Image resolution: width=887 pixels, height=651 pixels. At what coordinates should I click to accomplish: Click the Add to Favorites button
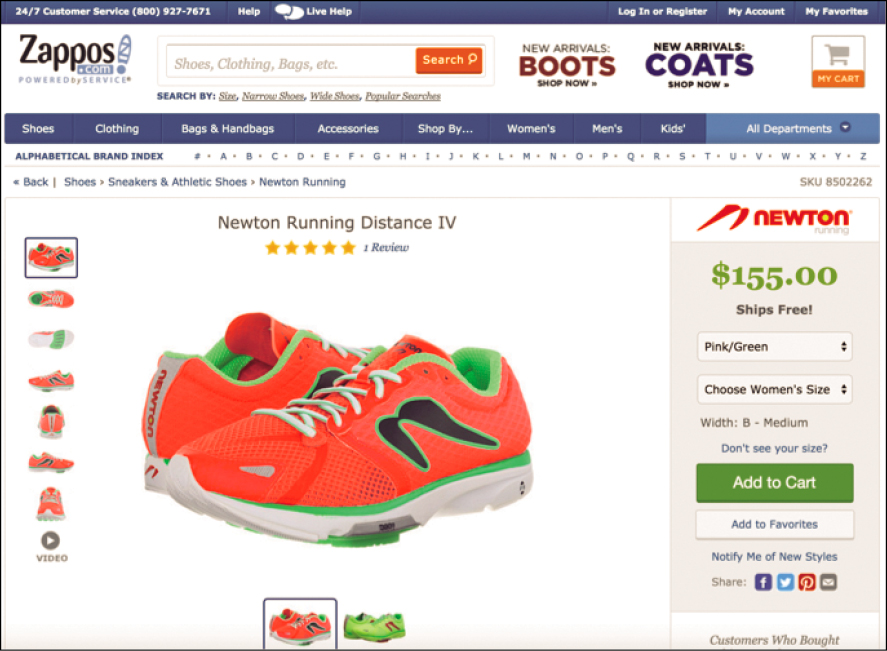[774, 524]
